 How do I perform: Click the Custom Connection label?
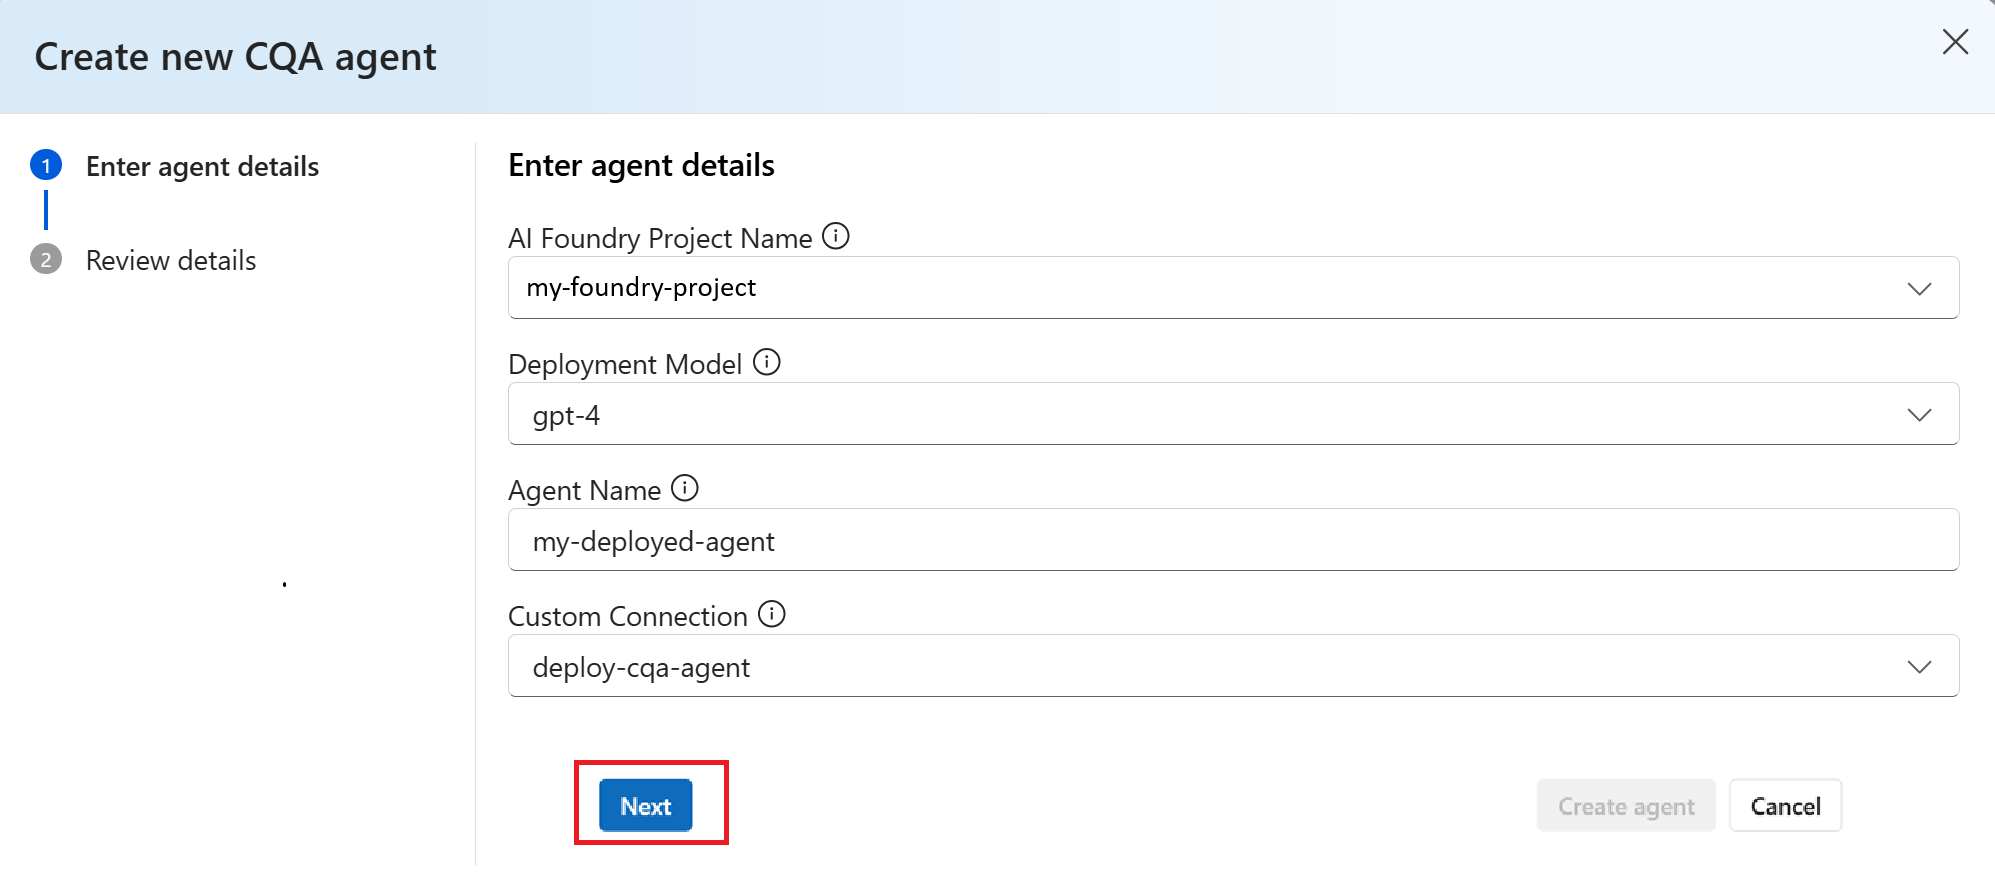click(x=628, y=616)
